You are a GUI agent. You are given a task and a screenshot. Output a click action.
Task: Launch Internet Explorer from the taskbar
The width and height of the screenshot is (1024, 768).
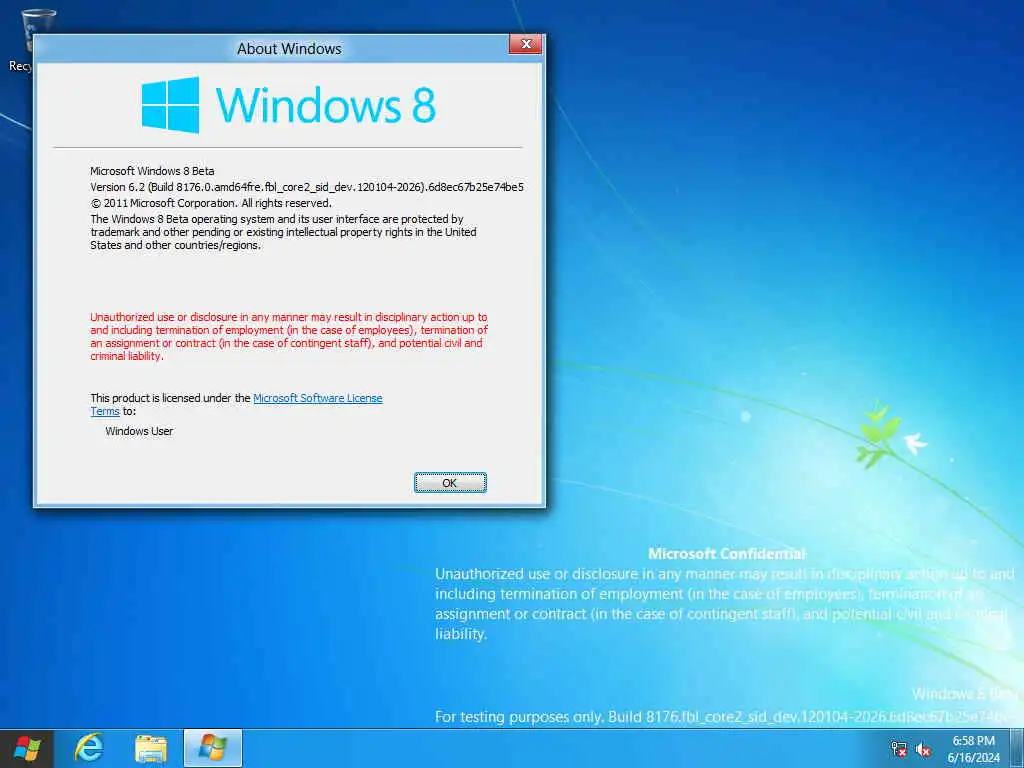[89, 748]
